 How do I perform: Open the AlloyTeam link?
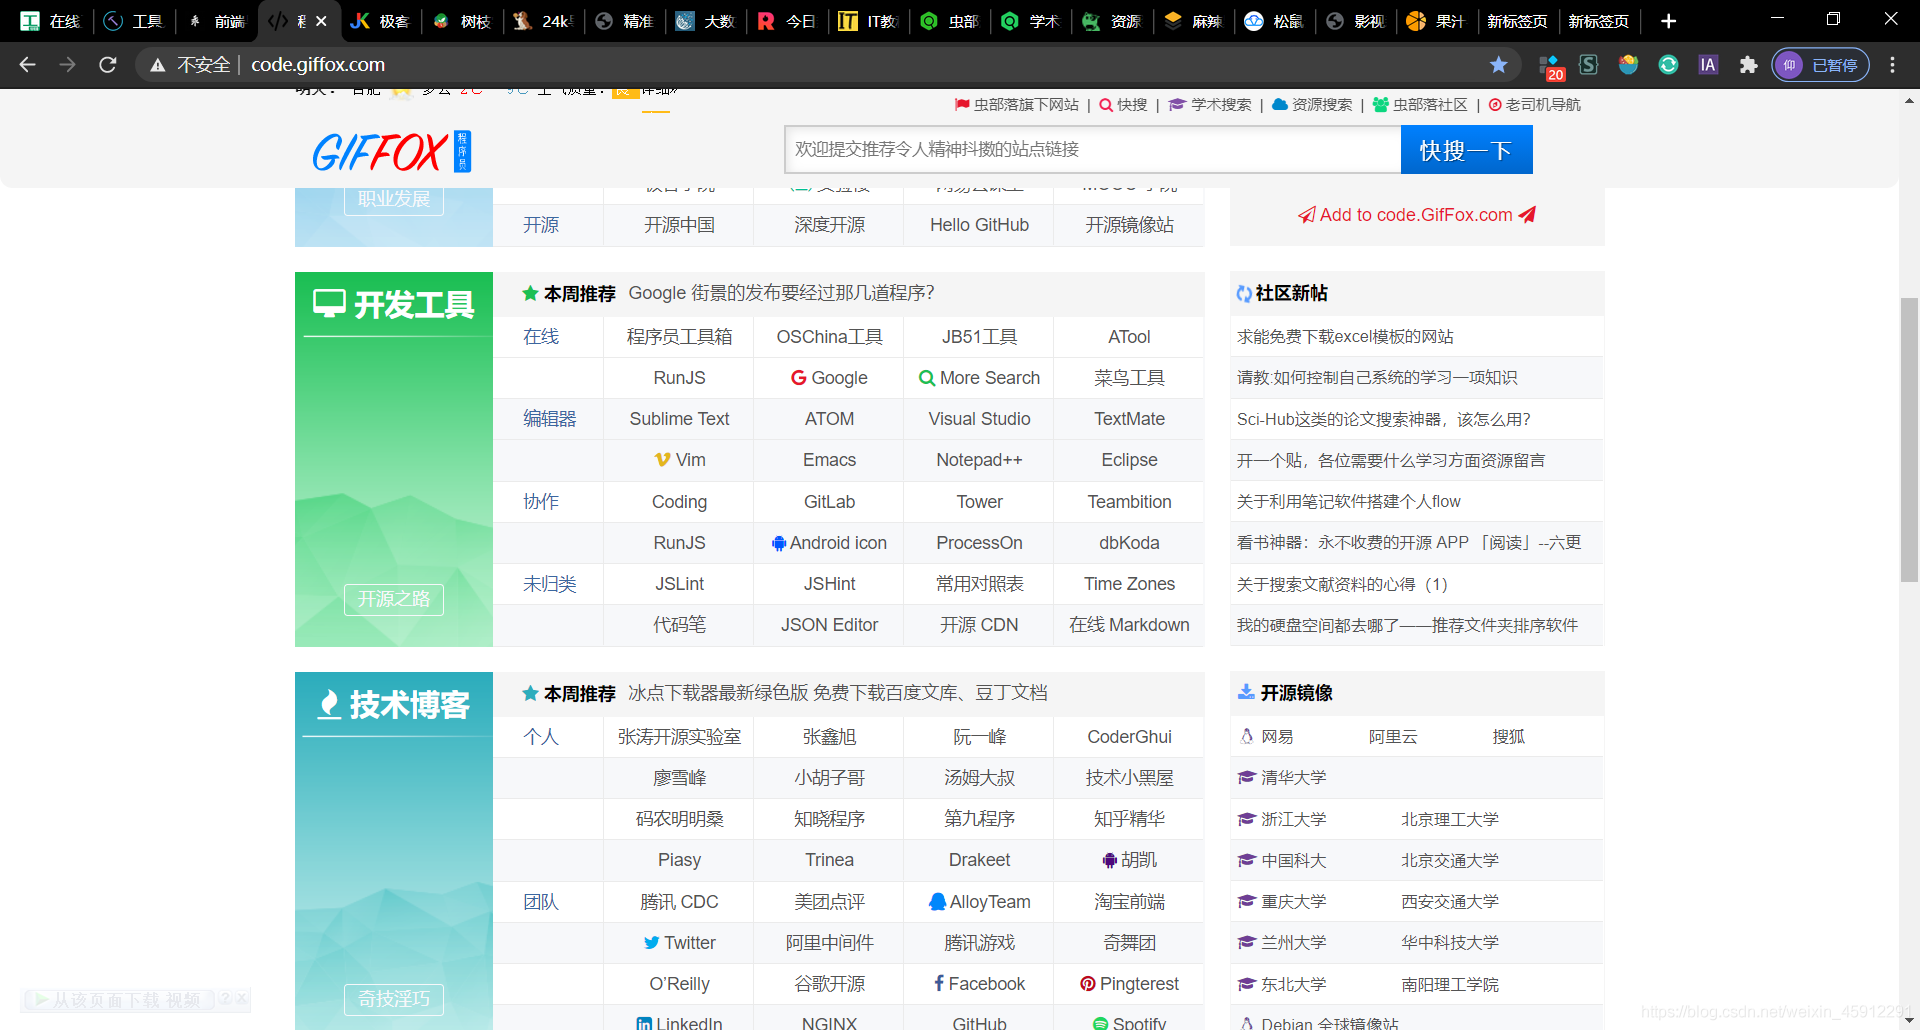[979, 902]
